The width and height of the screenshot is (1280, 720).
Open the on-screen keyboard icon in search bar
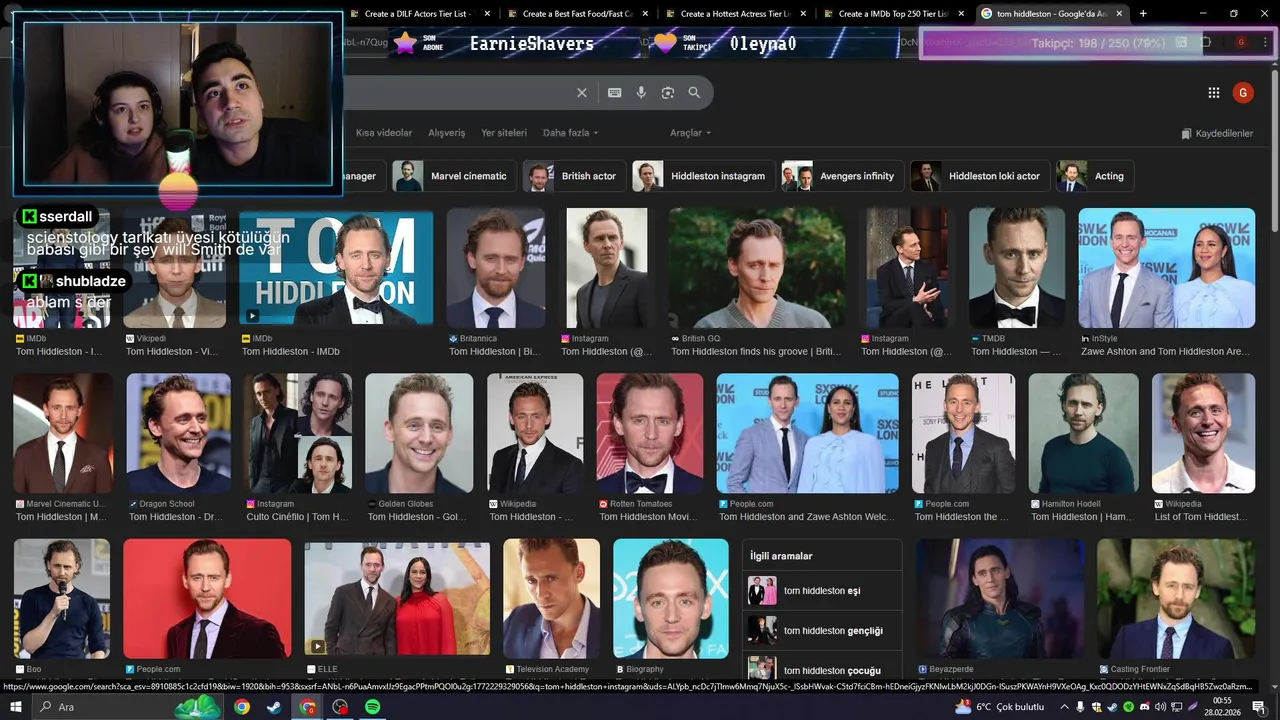coord(615,92)
